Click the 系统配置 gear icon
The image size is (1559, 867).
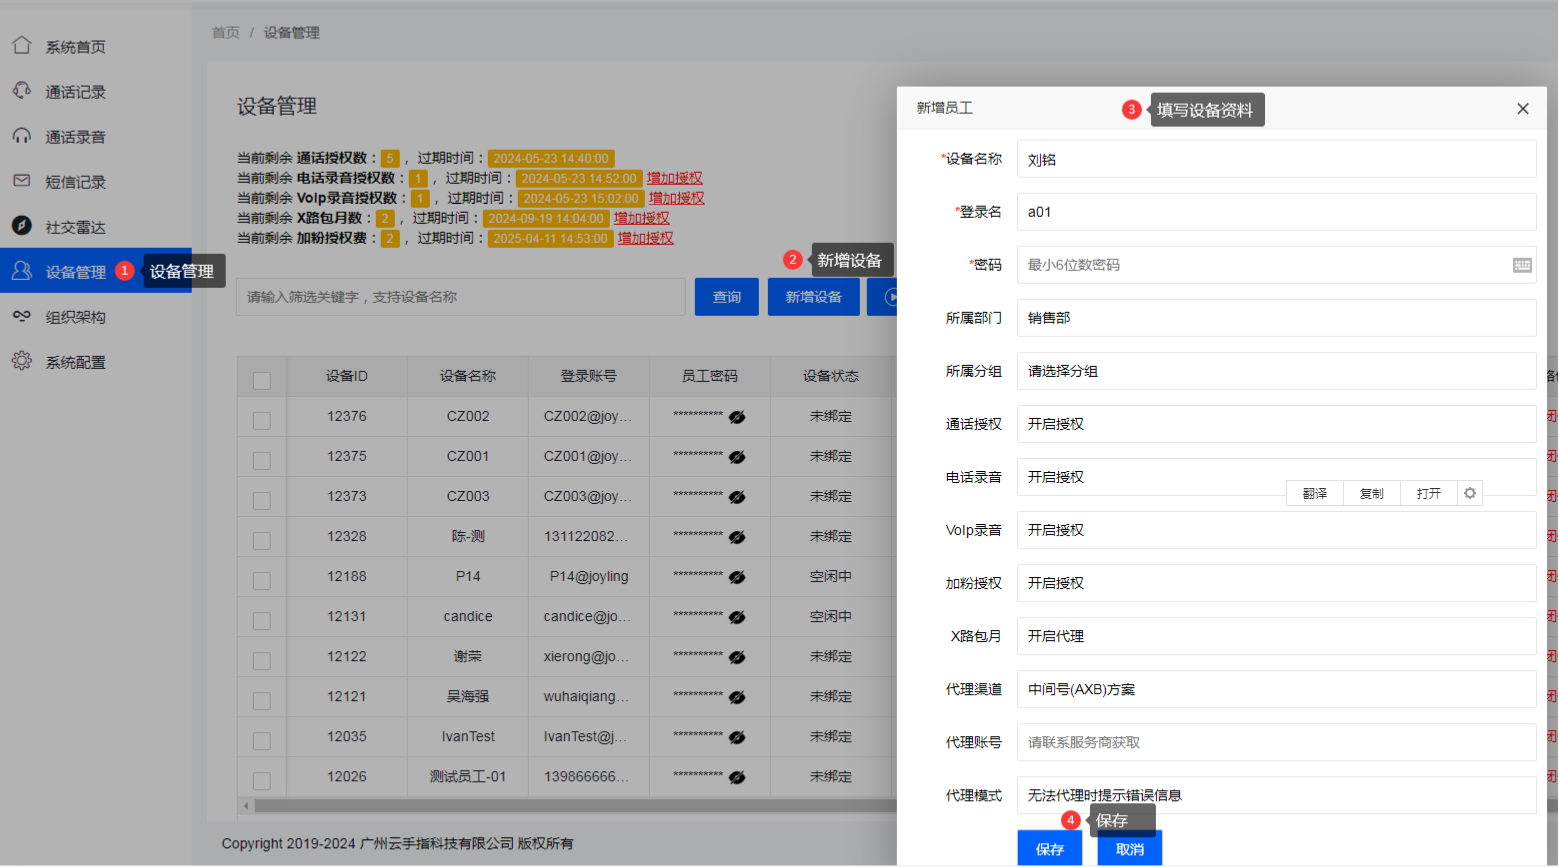(x=22, y=361)
